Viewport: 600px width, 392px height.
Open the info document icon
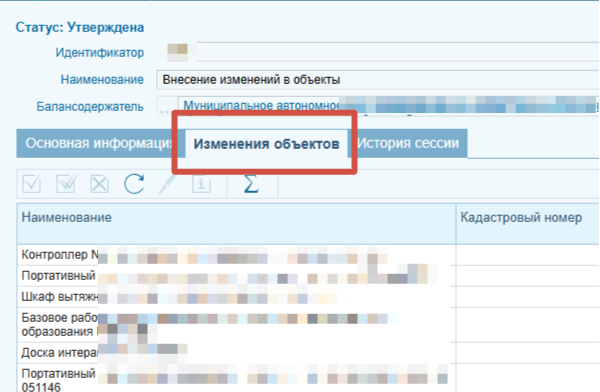tap(201, 184)
